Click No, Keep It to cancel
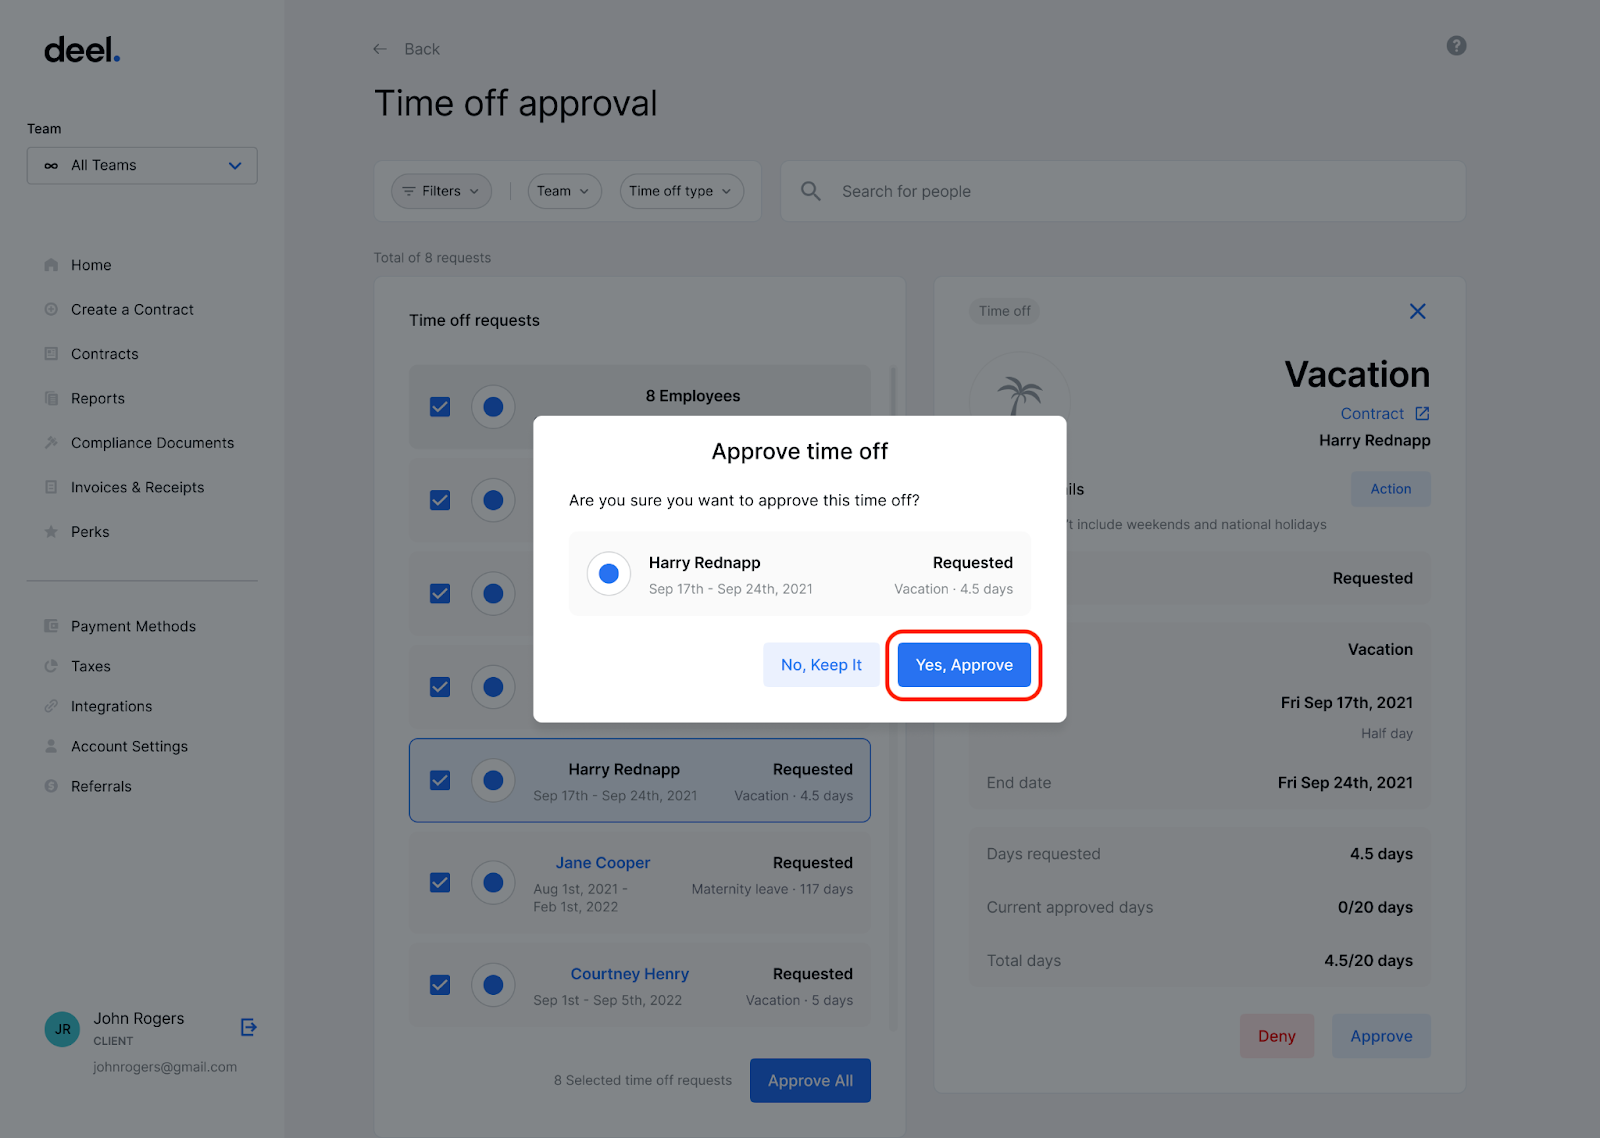 pos(820,664)
